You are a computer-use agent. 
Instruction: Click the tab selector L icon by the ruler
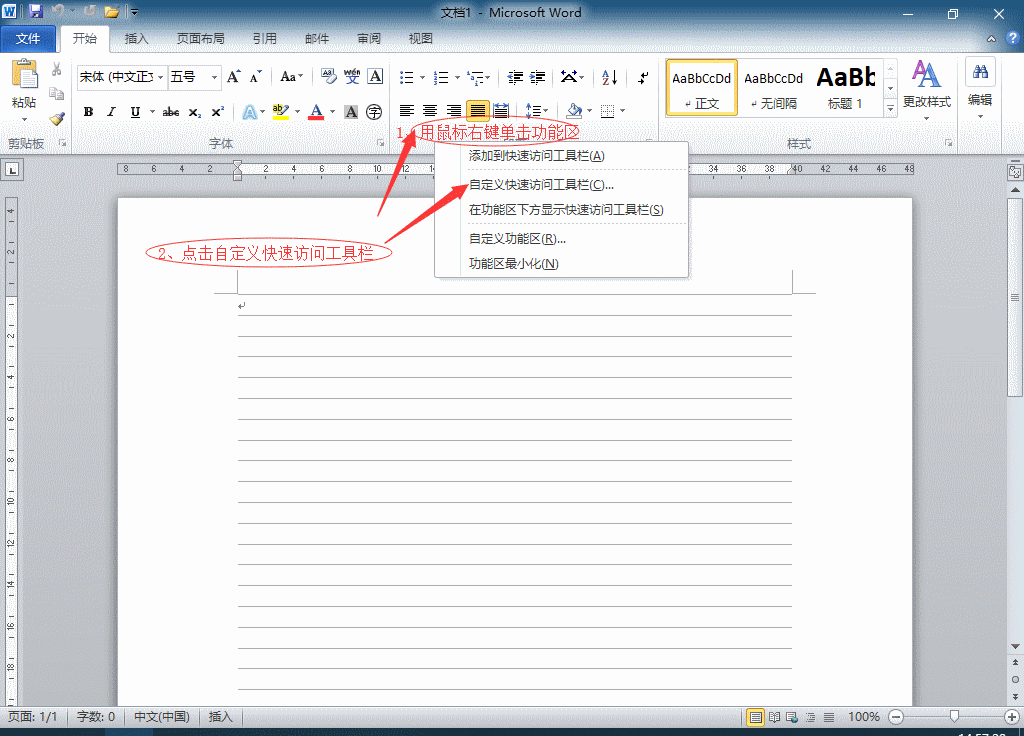[12, 170]
